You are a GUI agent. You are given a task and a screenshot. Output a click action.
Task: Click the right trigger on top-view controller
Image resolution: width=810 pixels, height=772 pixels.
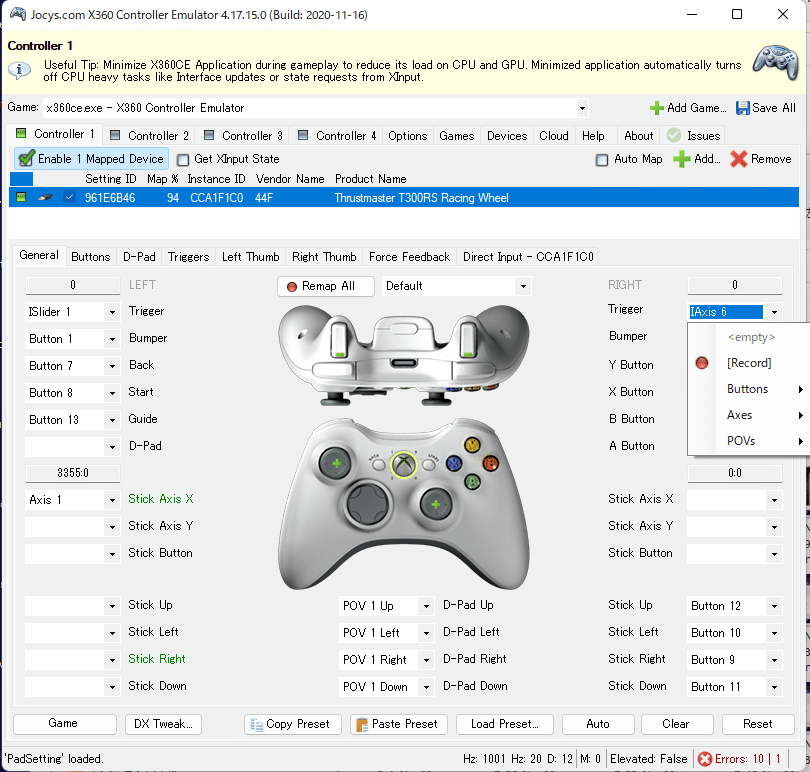468,339
